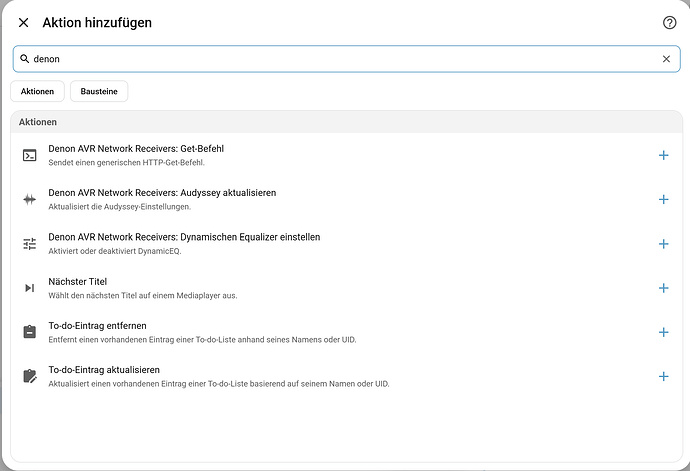
Task: Click 'Aktualisiert einen vorhandenen Eintrag' description
Action: click(x=219, y=384)
